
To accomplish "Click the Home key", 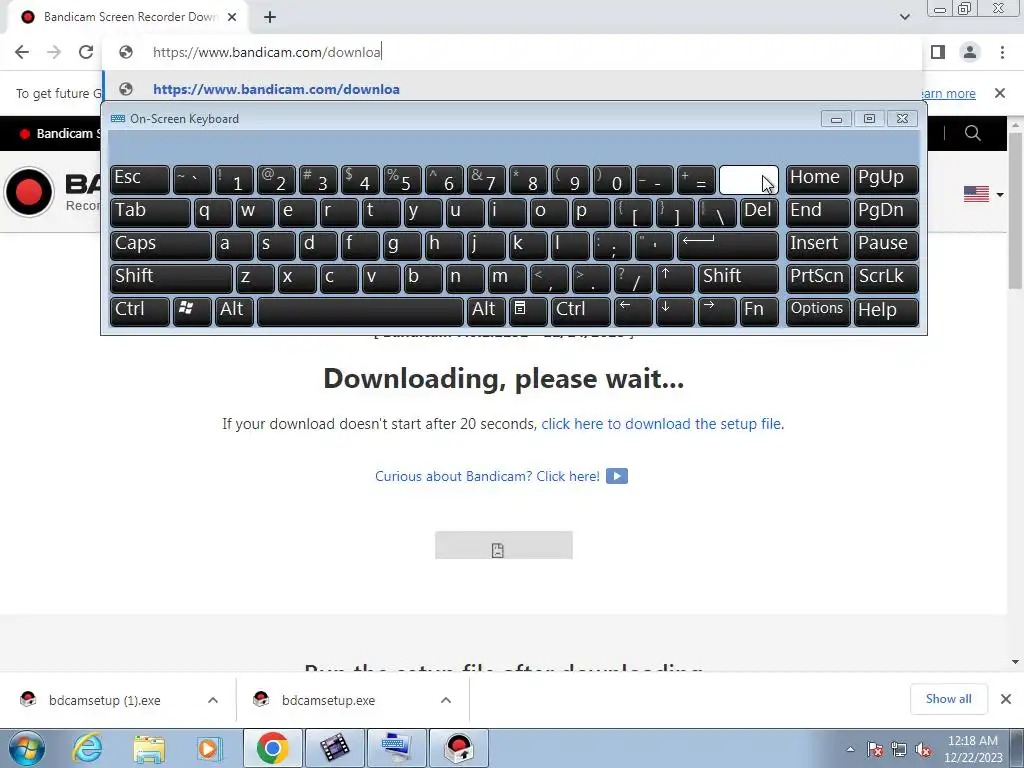I will tap(818, 180).
